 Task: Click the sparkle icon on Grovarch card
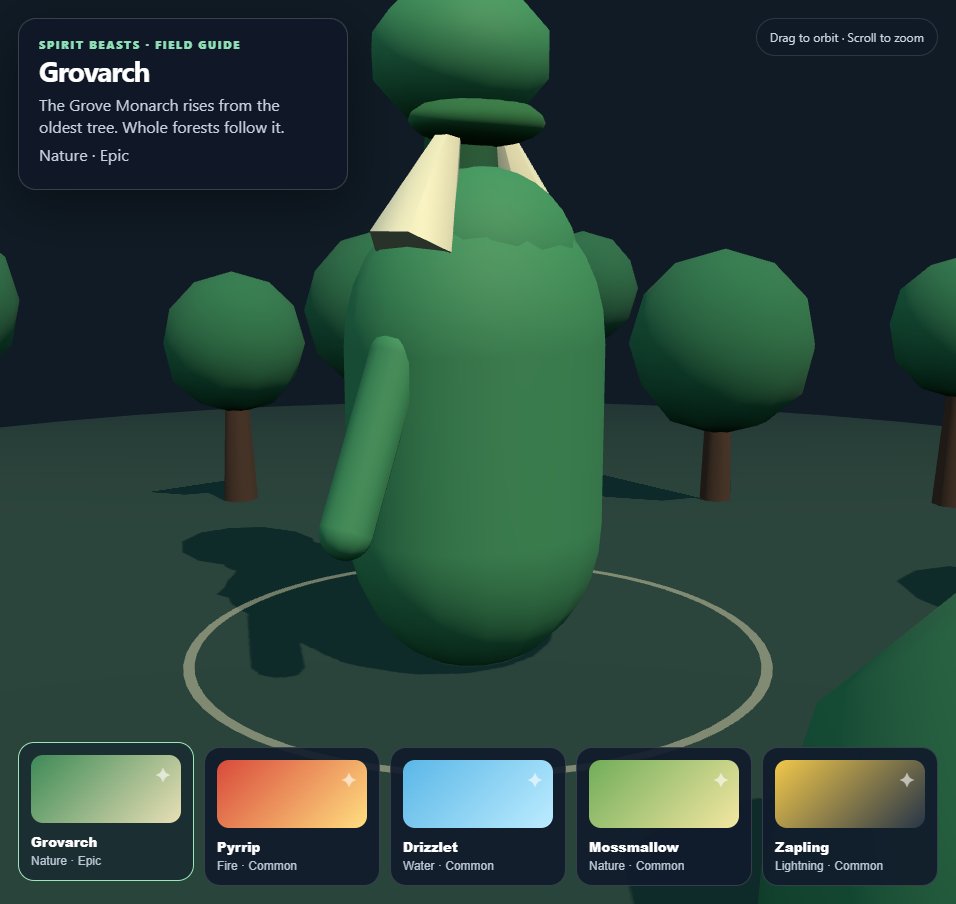coord(163,775)
